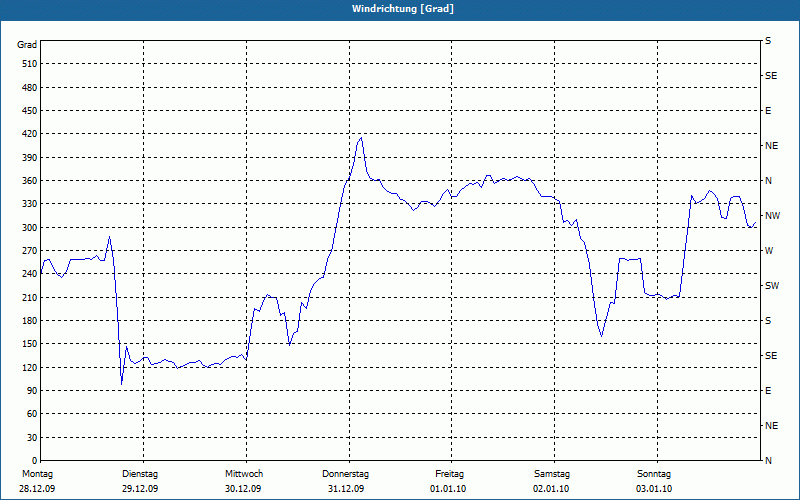Click the Montag day label
Screen dimensions: 800x500
click(37, 474)
